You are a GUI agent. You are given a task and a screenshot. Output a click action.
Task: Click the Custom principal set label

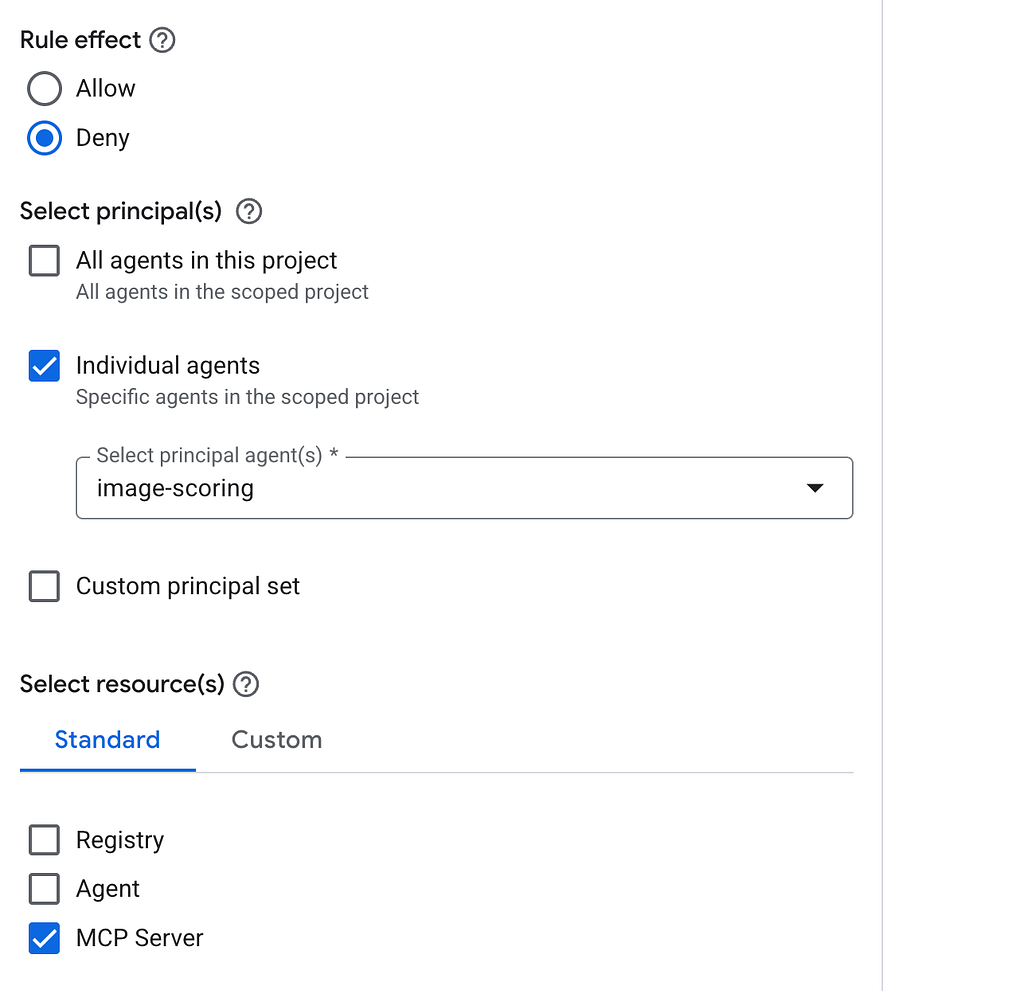188,586
